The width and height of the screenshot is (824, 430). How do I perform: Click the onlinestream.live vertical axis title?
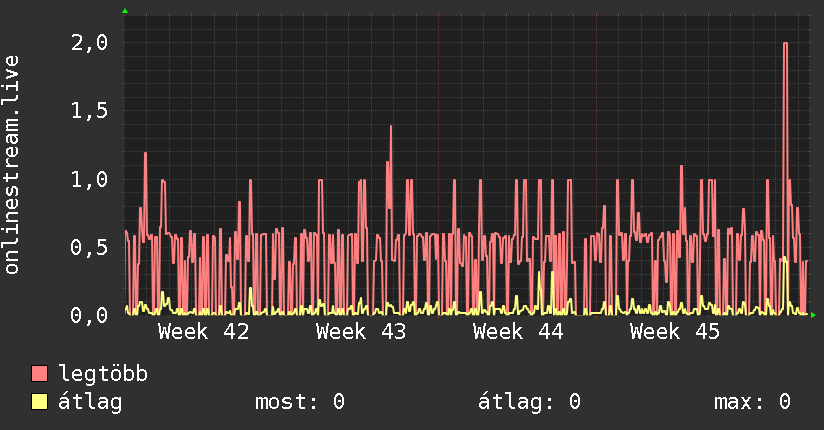11,165
